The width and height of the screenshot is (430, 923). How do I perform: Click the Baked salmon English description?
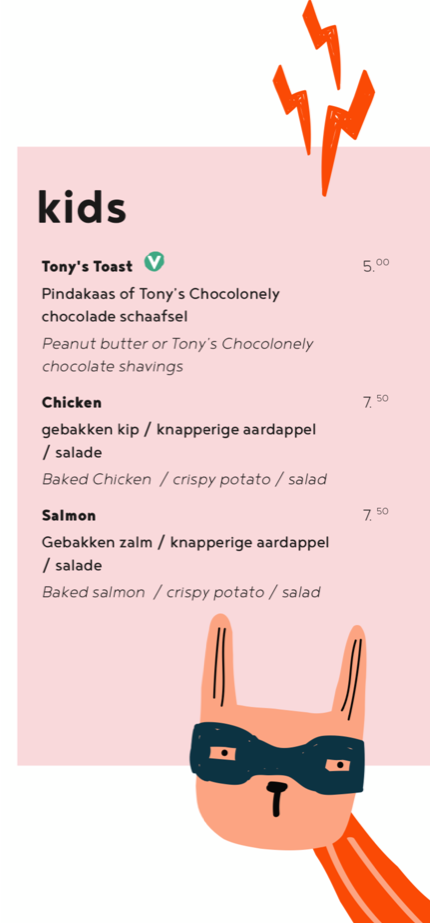pyautogui.click(x=181, y=592)
